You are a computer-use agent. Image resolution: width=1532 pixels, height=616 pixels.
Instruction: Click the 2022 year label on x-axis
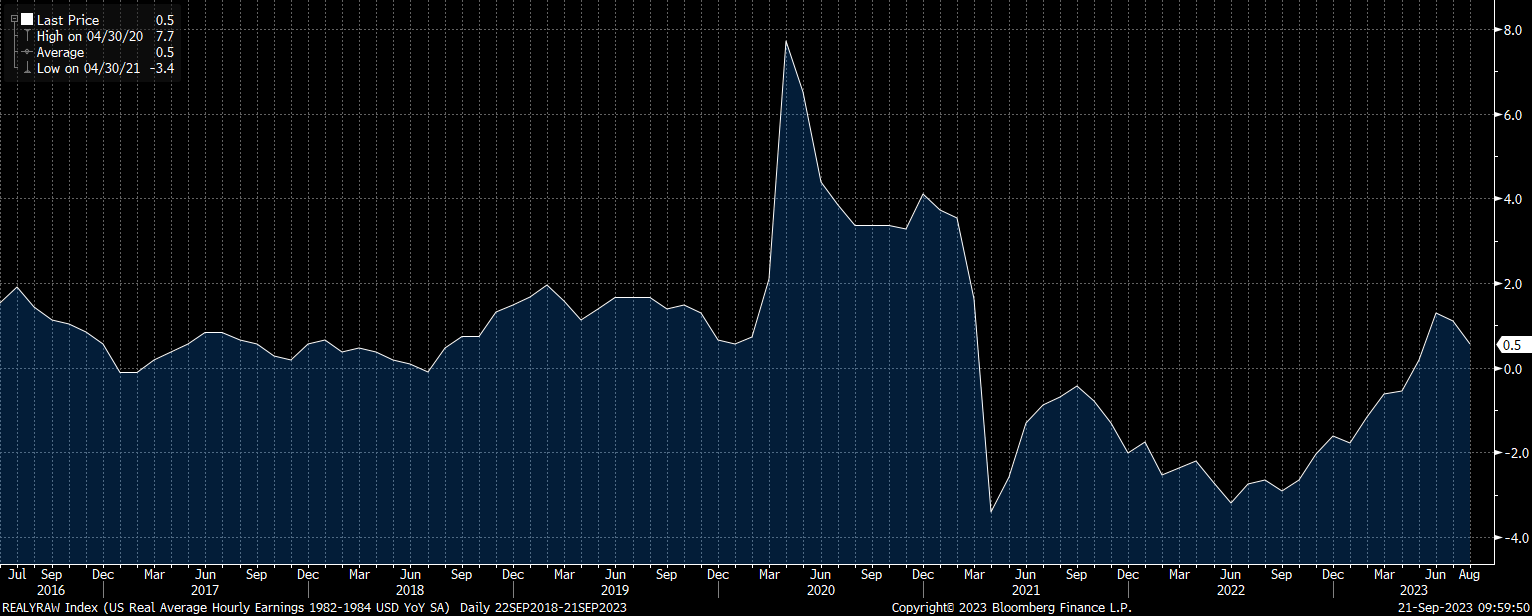click(x=1230, y=591)
